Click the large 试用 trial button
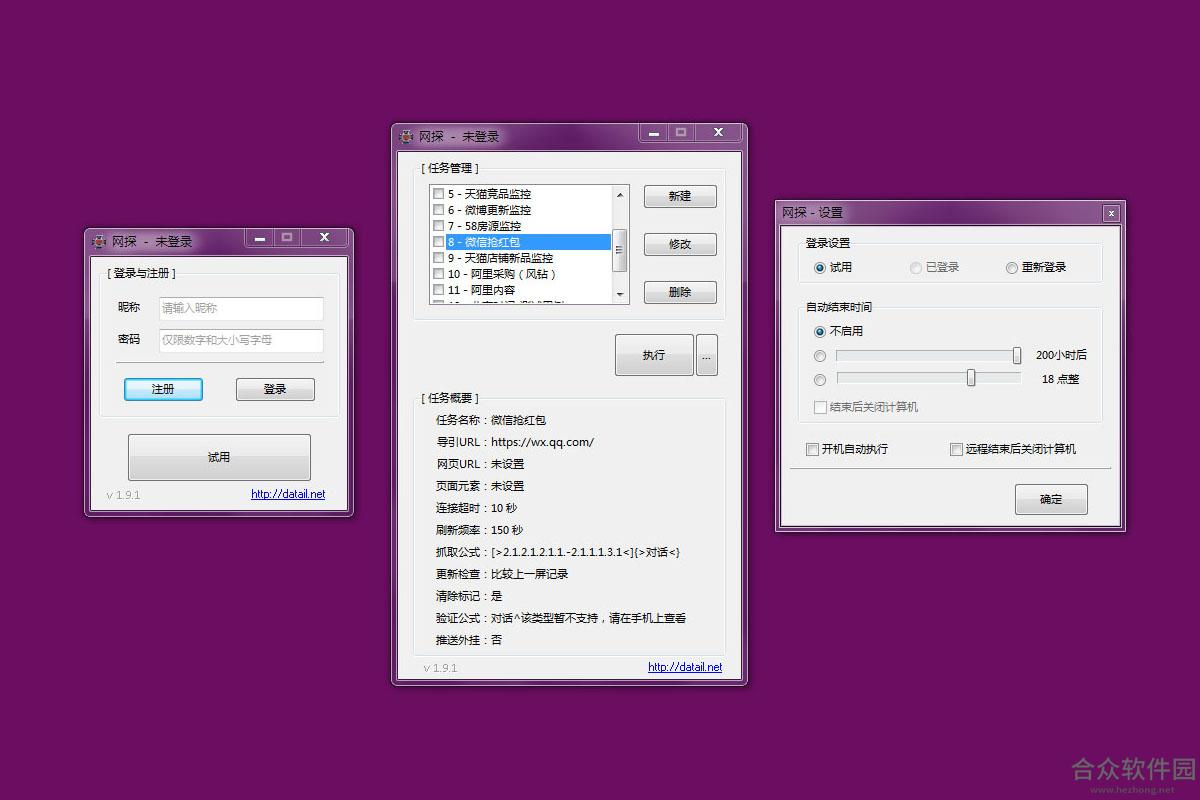The image size is (1200, 800). (x=219, y=457)
